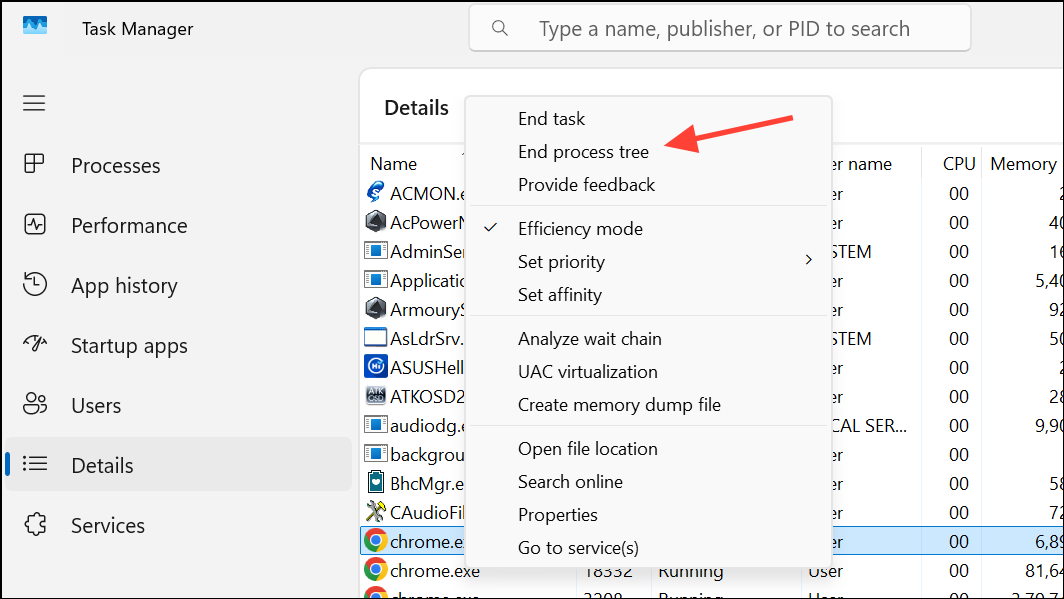This screenshot has height=599, width=1064.
Task: Open Properties for the selected process
Action: [558, 514]
